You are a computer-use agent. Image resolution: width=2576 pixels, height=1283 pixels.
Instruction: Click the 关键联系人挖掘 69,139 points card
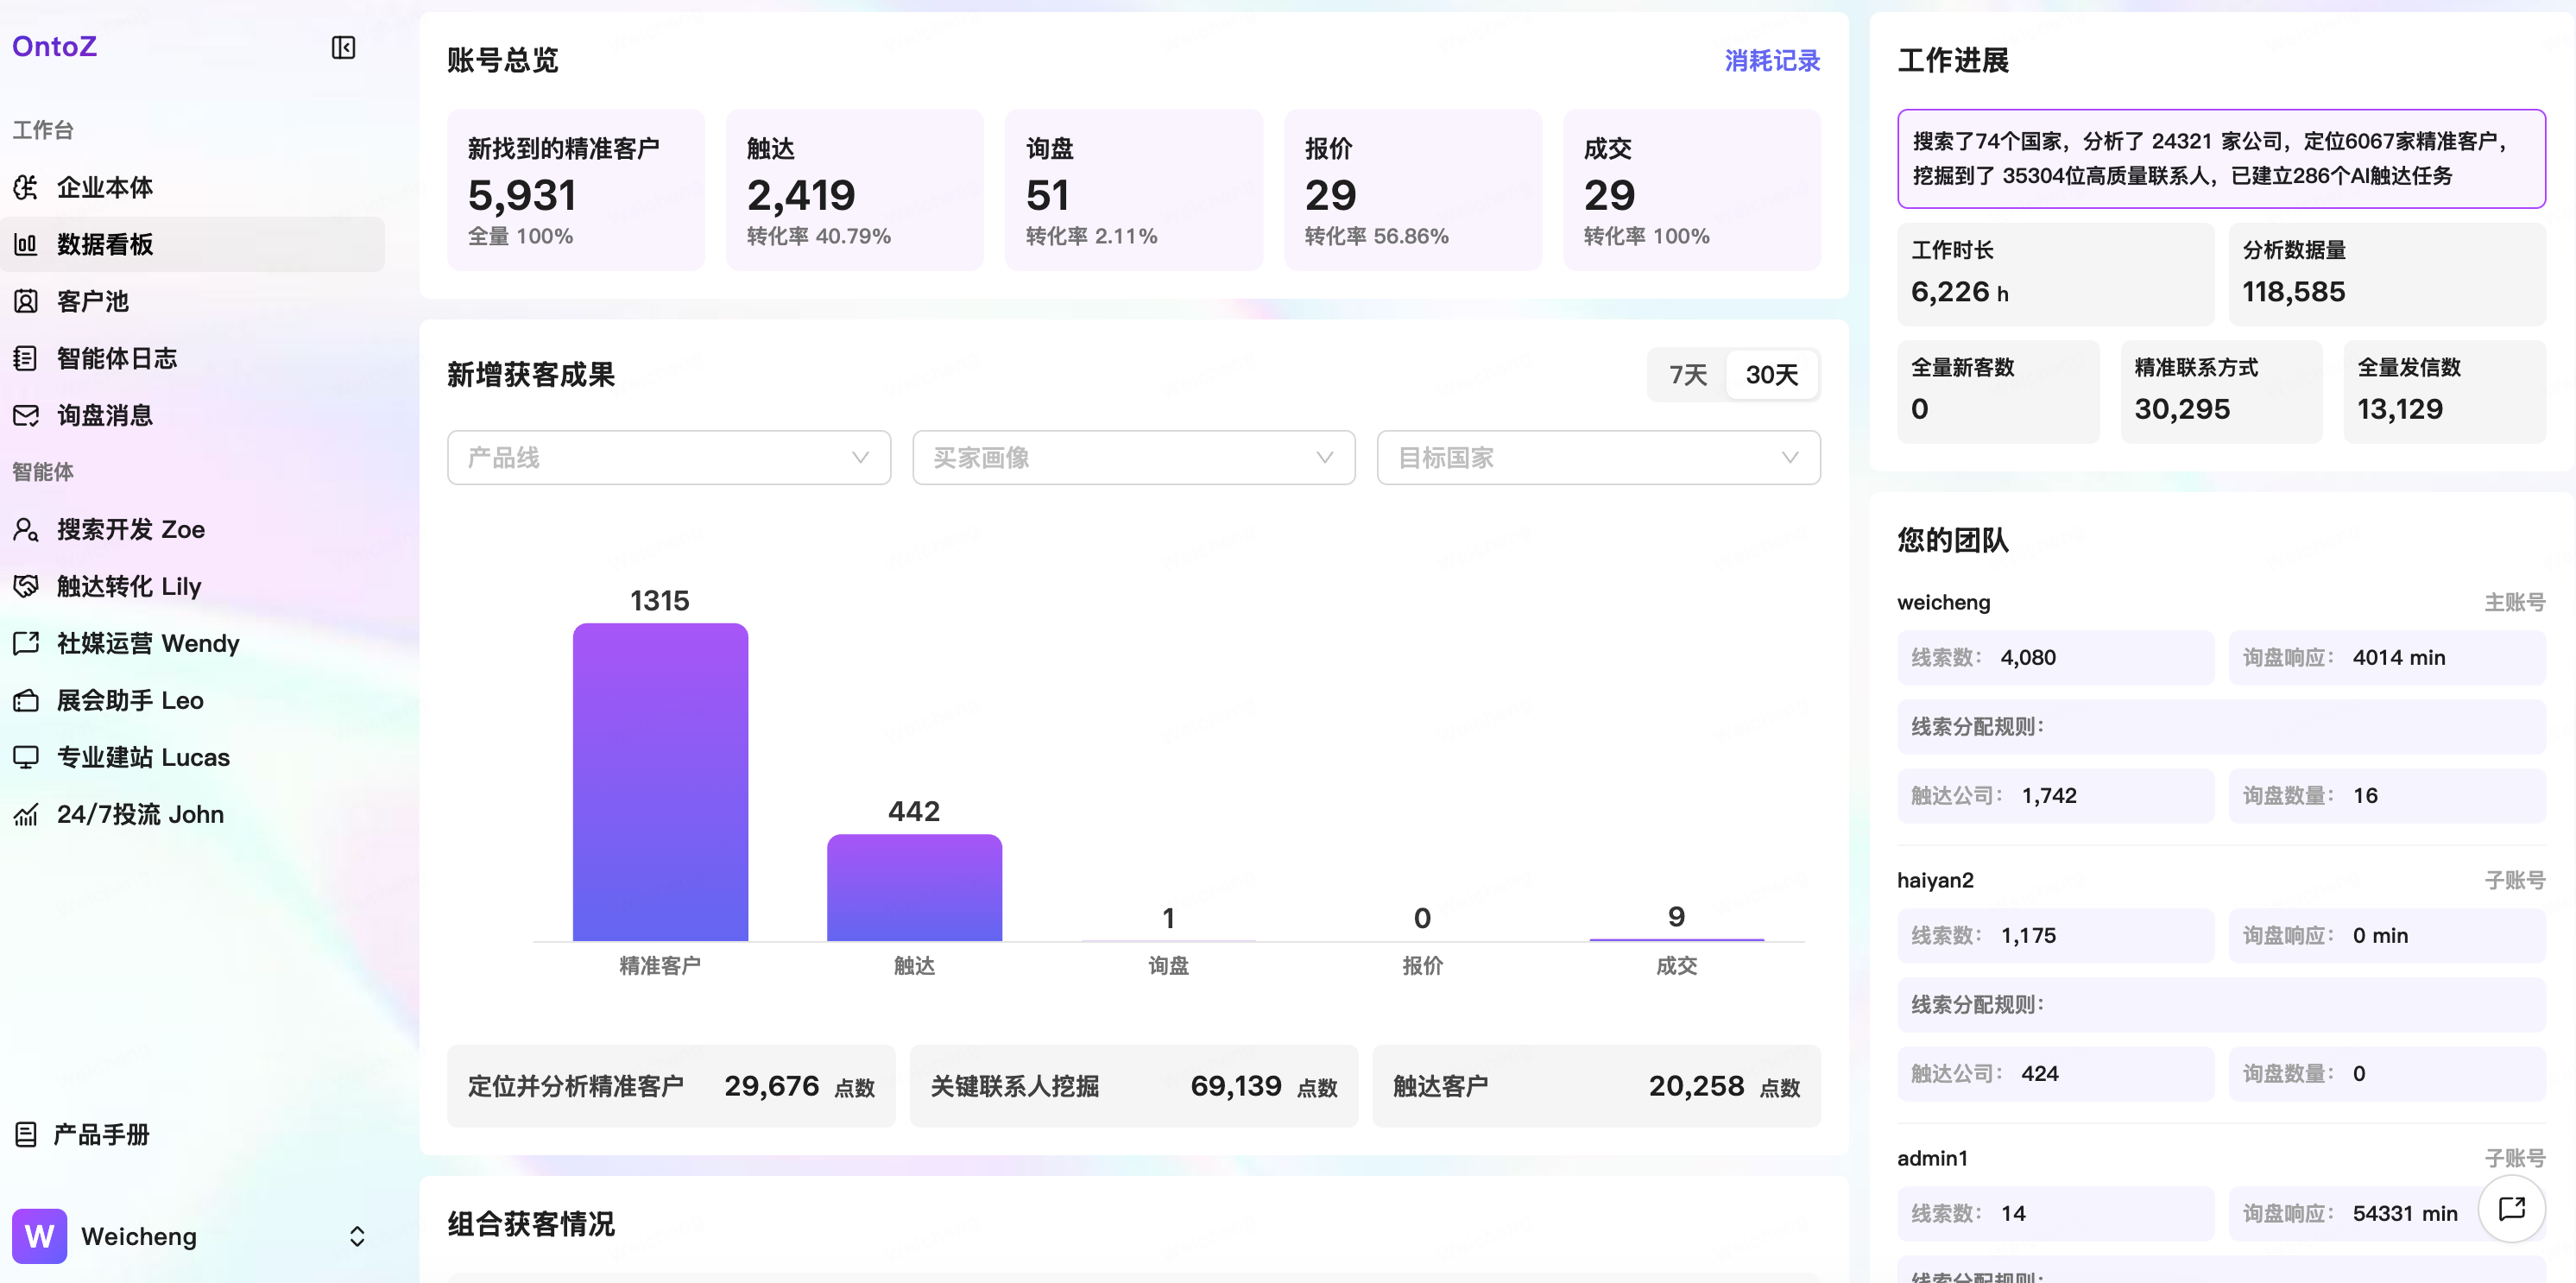tap(1133, 1086)
